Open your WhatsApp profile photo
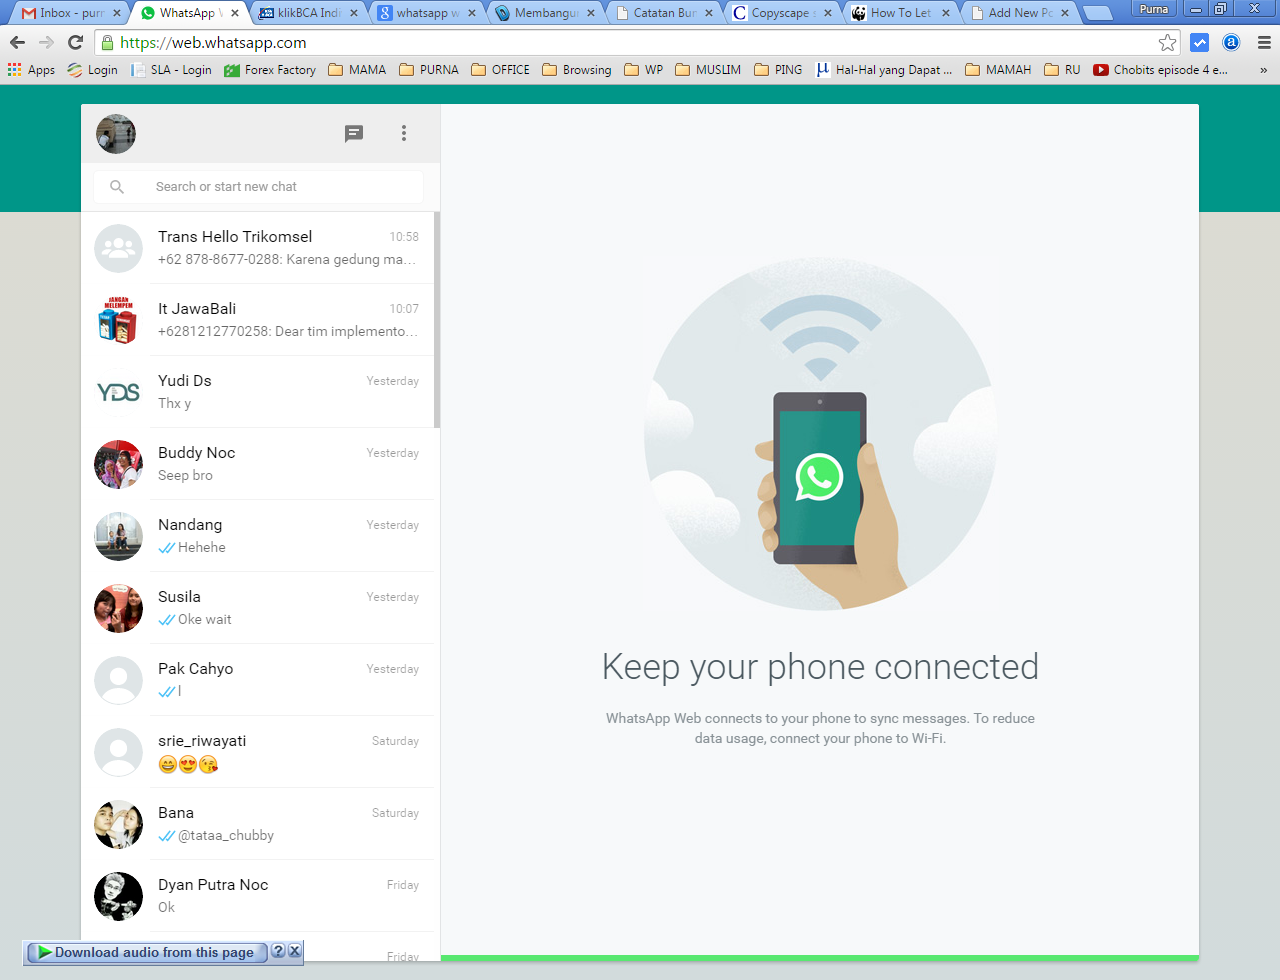Image resolution: width=1280 pixels, height=980 pixels. tap(116, 134)
